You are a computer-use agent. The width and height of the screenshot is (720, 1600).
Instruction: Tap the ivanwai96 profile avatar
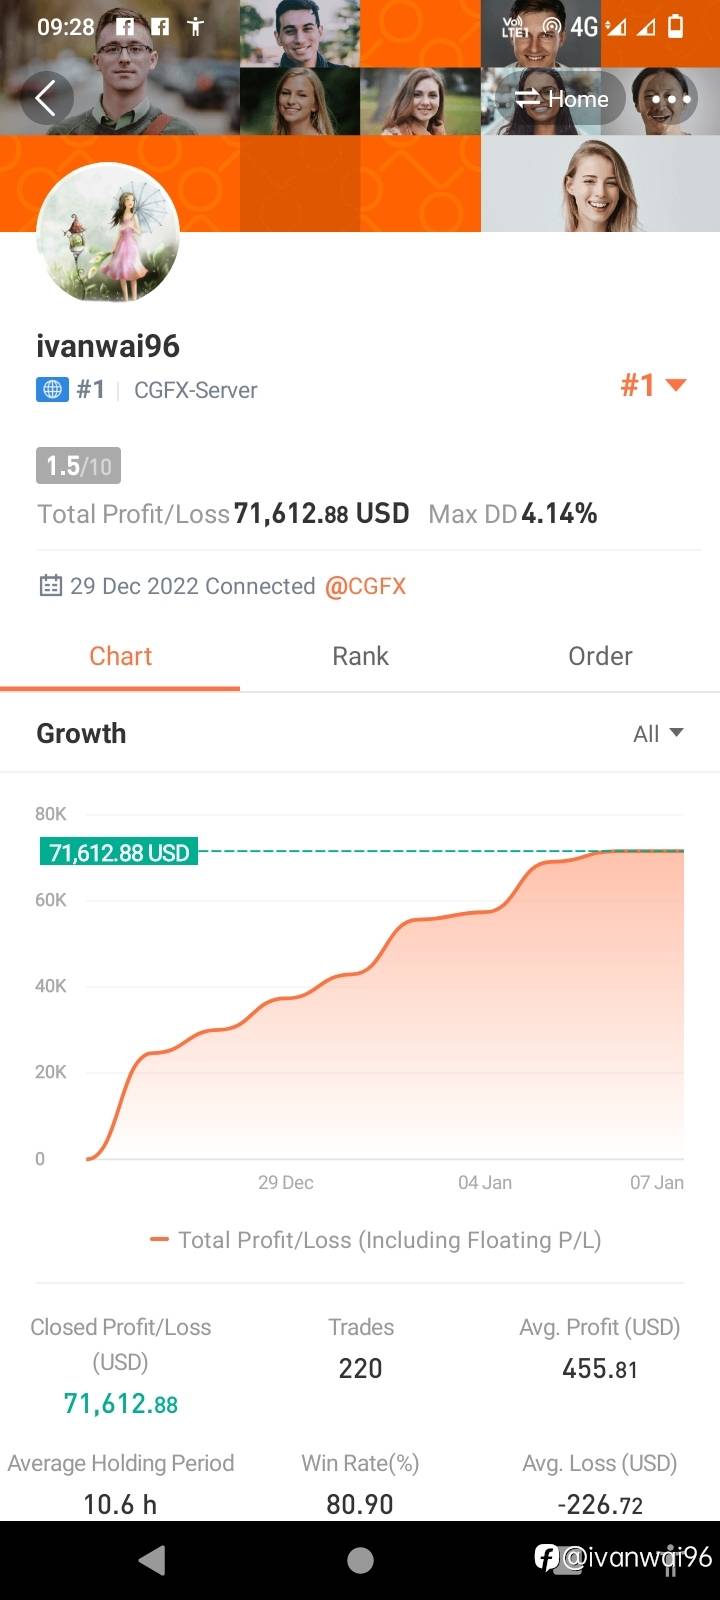pos(108,233)
